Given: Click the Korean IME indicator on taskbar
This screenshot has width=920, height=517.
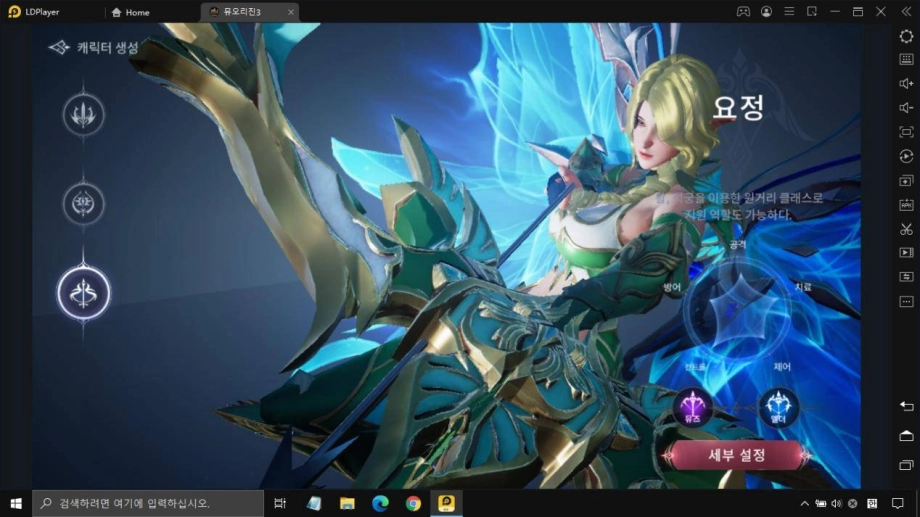Looking at the screenshot, I should pyautogui.click(x=872, y=504).
